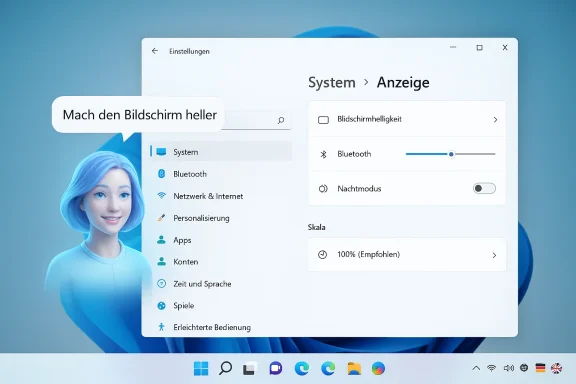Click the Skala section heading
The height and width of the screenshot is (384, 576).
(317, 227)
